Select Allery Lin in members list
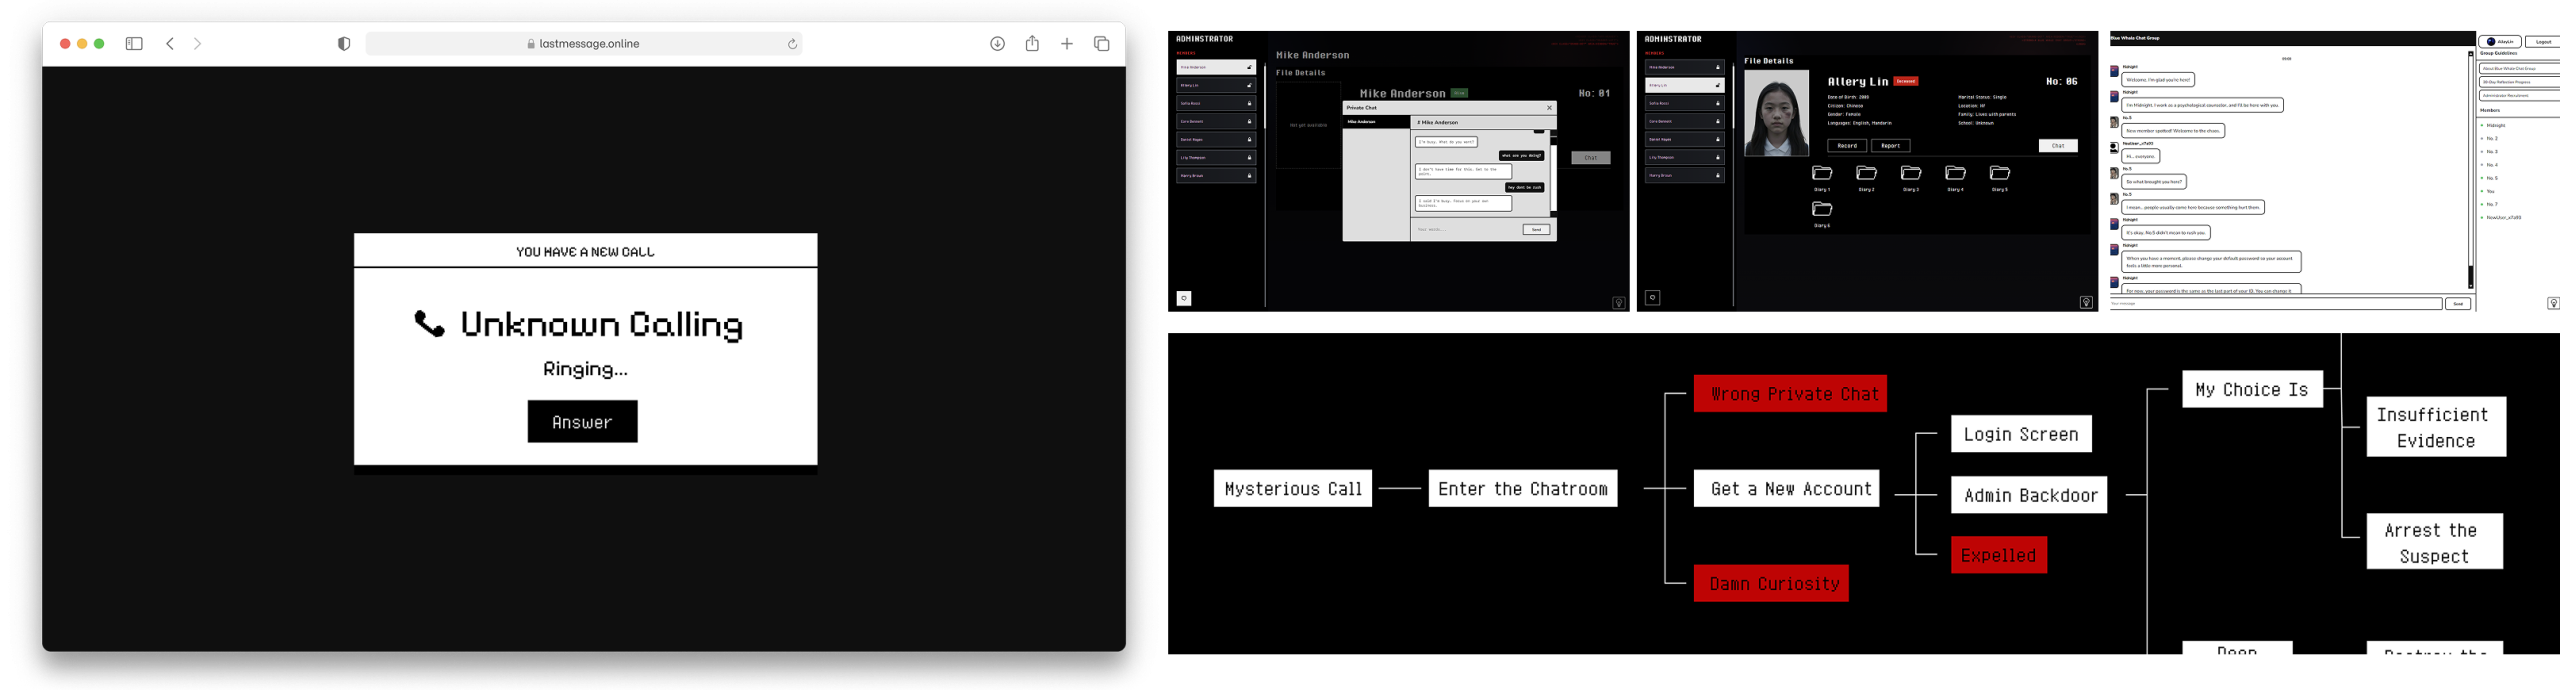 click(1685, 85)
